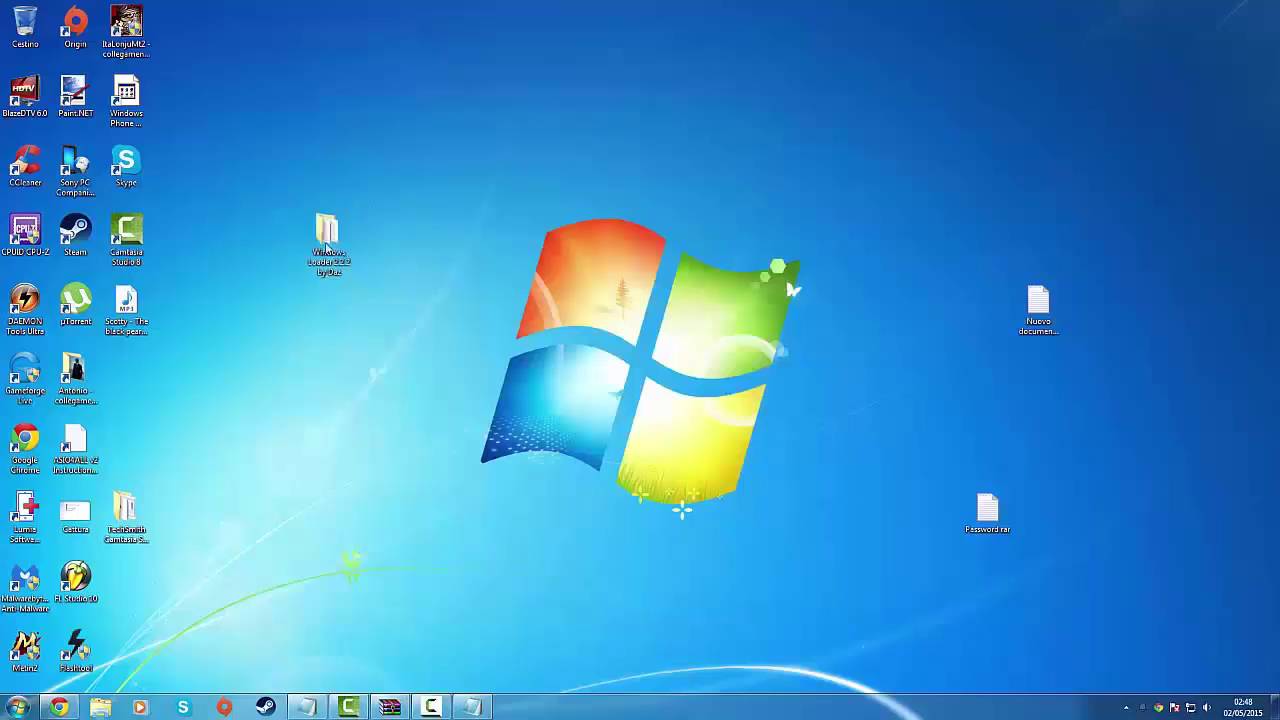The image size is (1280, 720).
Task: Select the Nuovo documento text file
Action: pos(1038,310)
